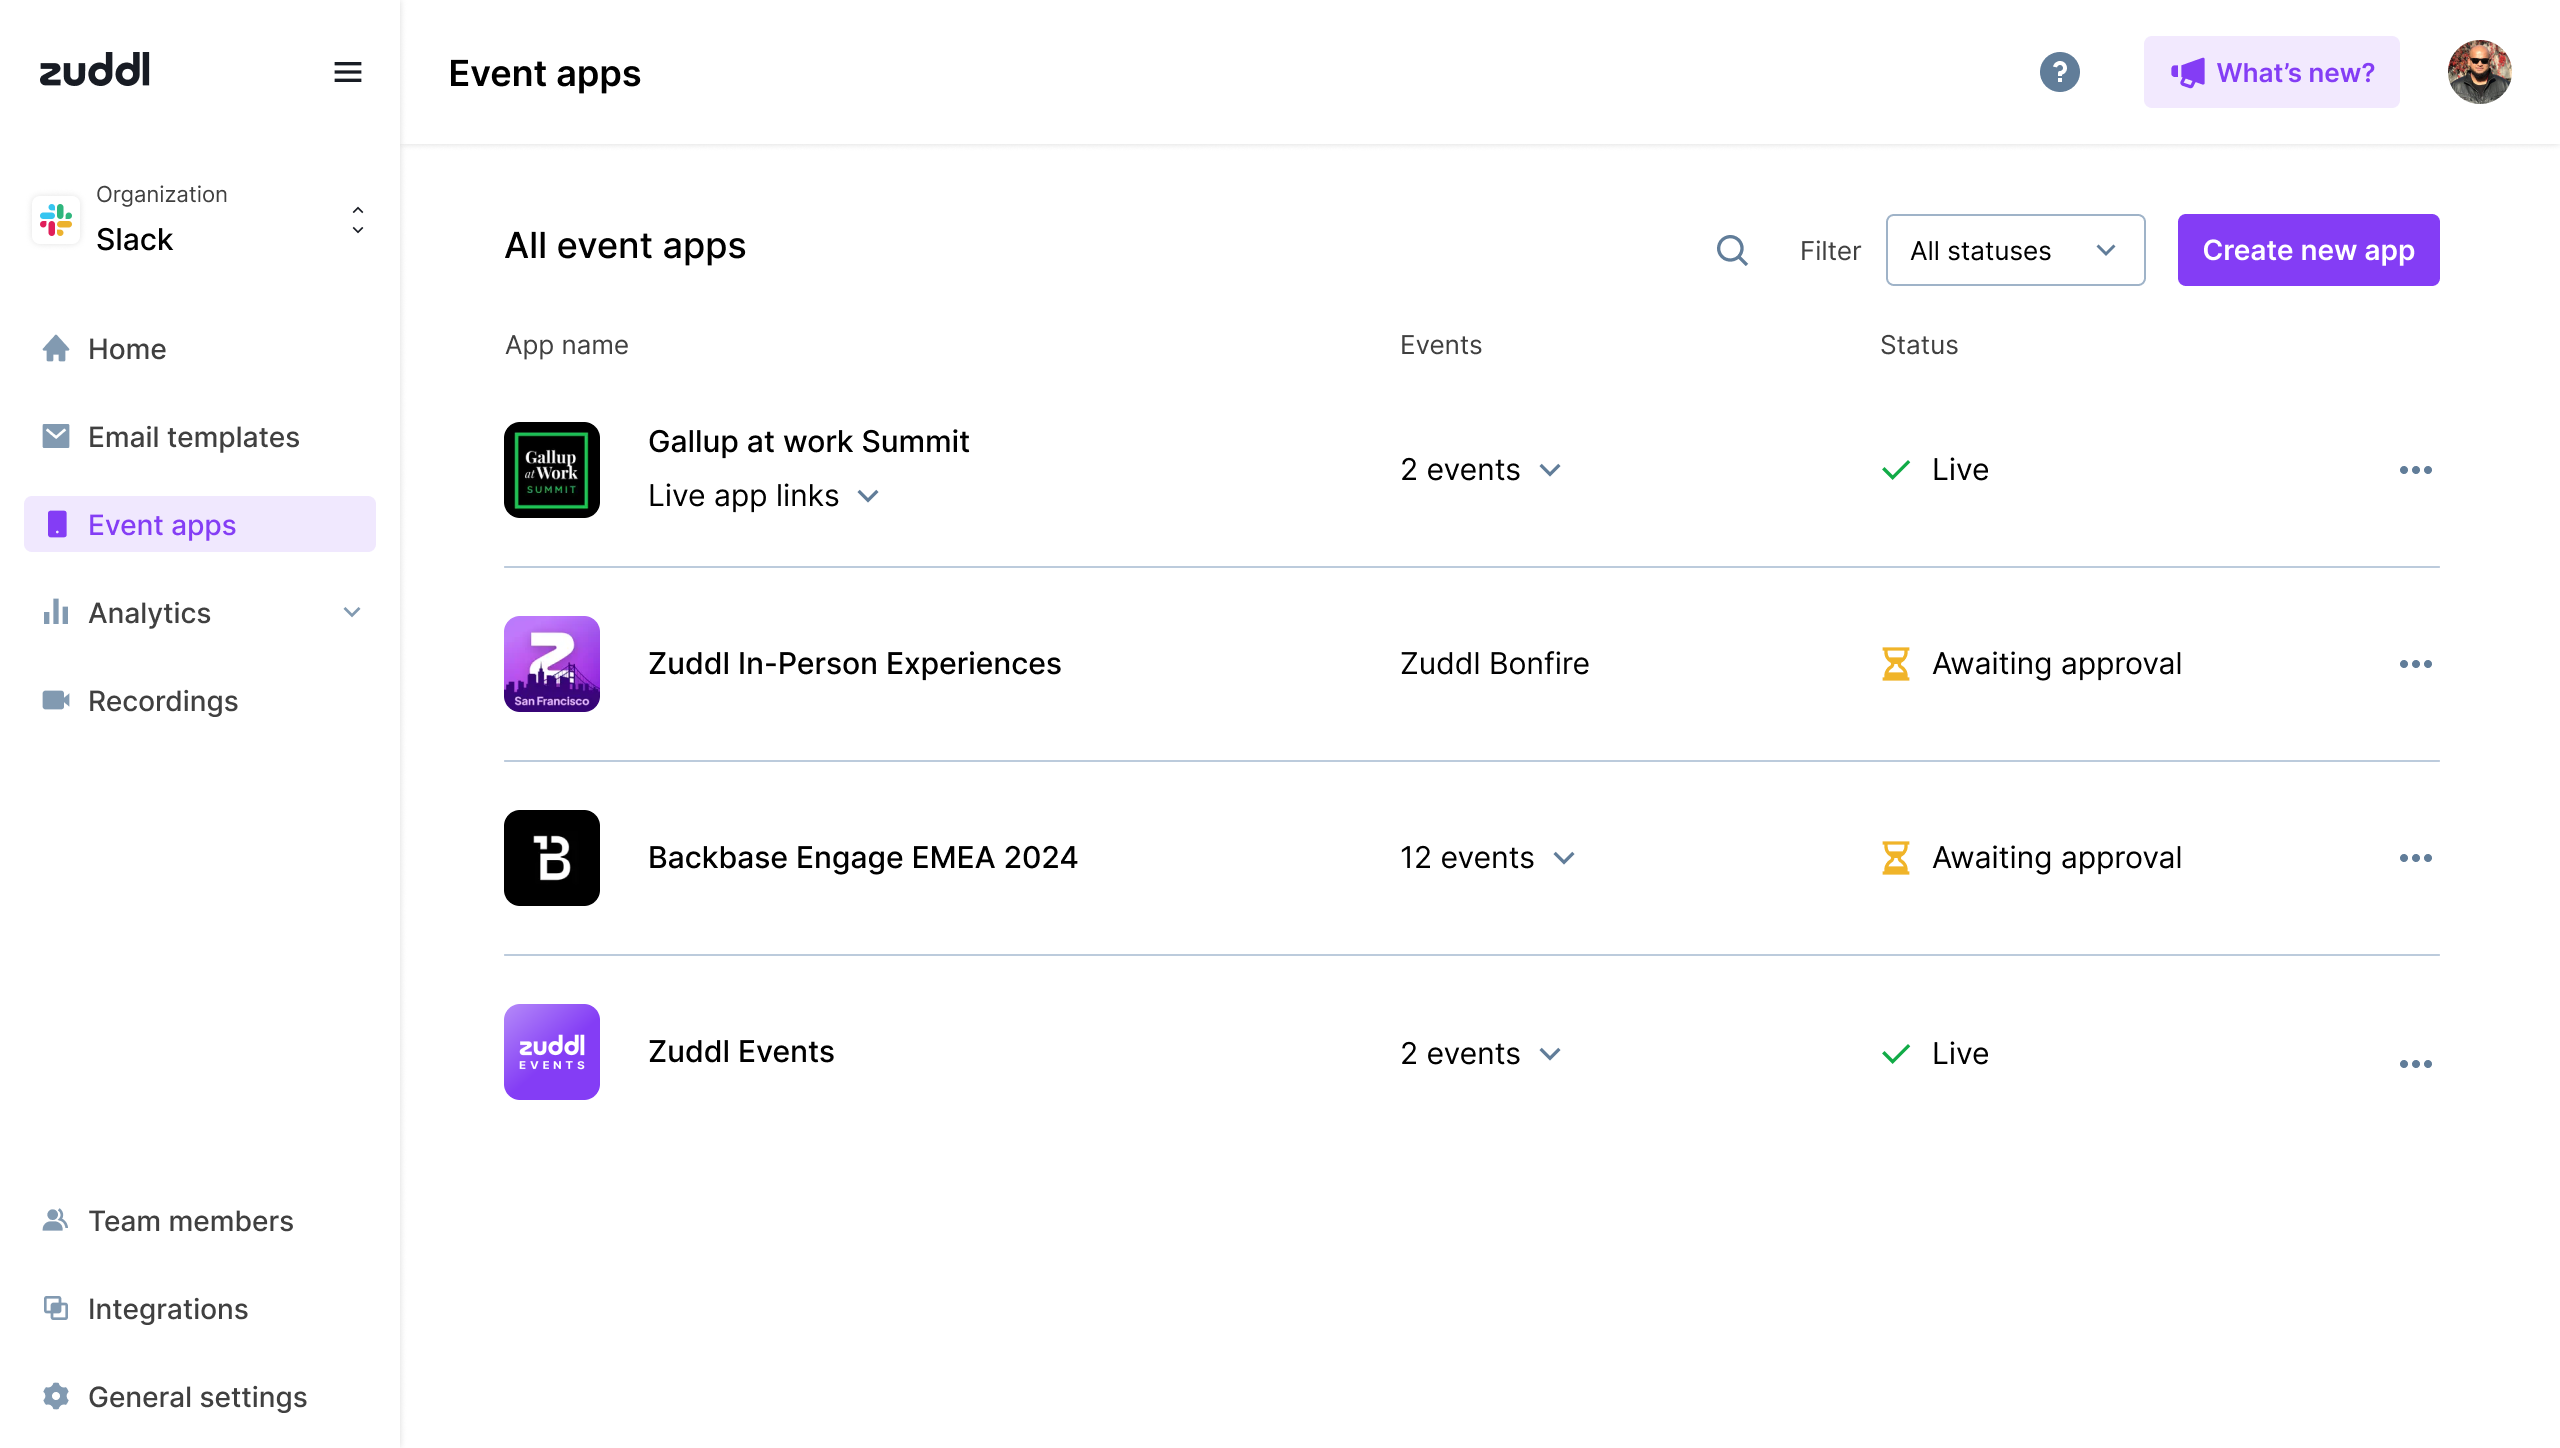The height and width of the screenshot is (1448, 2560).
Task: Click the Zuddl Bonfire event text
Action: [1494, 663]
